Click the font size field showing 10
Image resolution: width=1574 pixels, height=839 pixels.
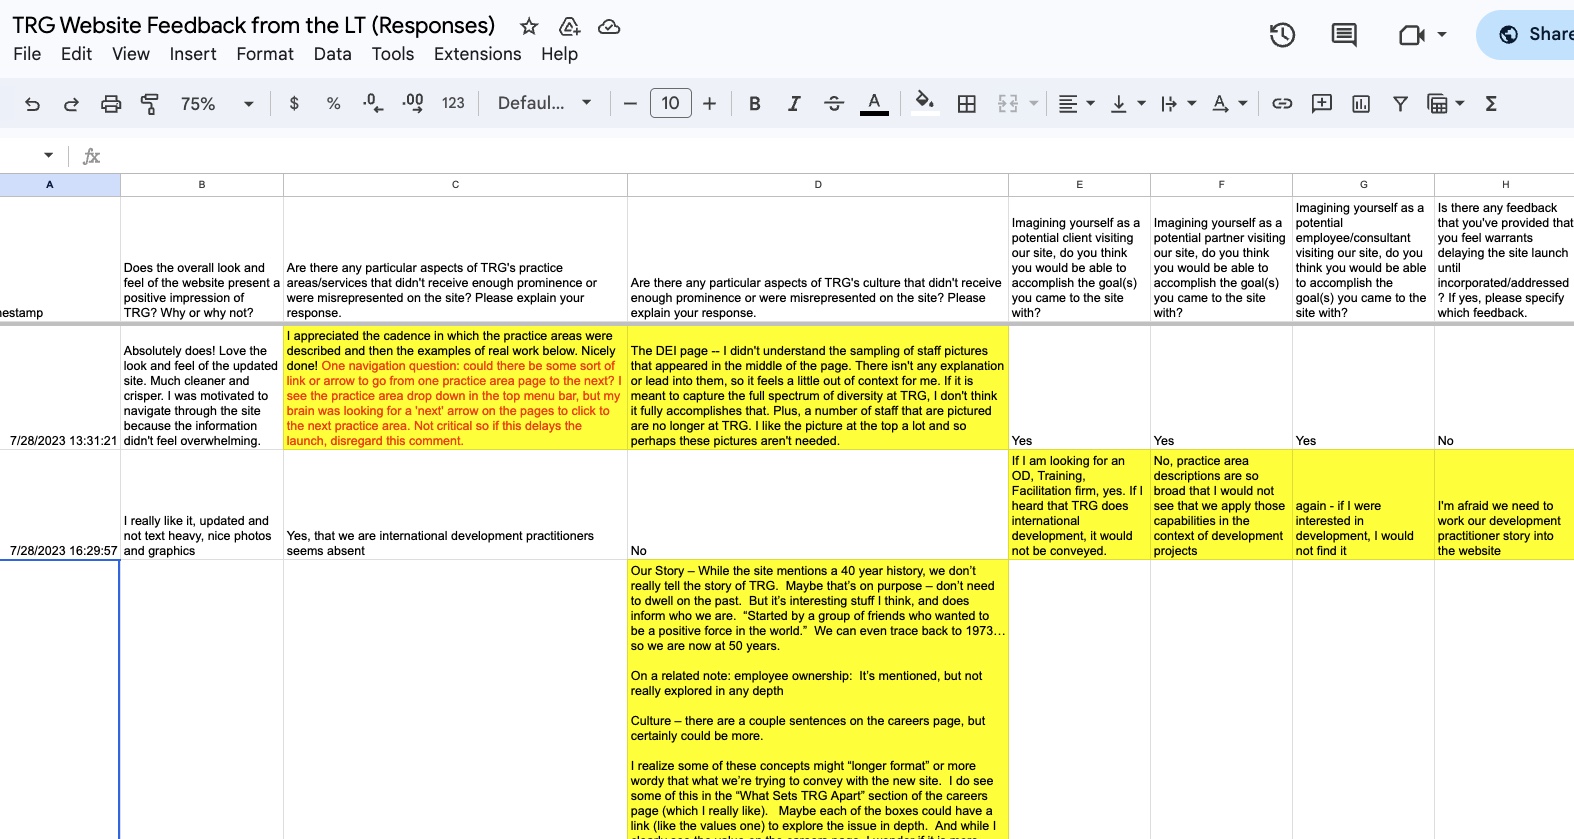point(670,103)
